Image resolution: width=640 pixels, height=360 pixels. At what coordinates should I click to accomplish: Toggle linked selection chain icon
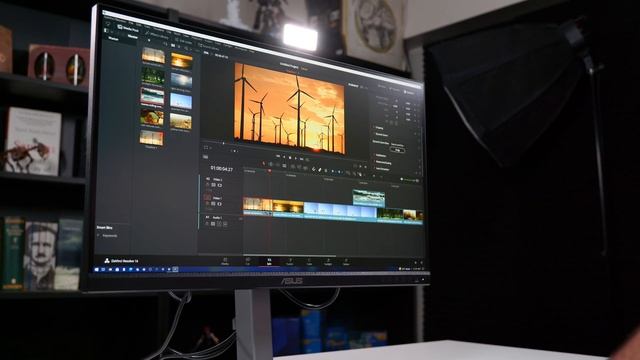pyautogui.click(x=320, y=169)
